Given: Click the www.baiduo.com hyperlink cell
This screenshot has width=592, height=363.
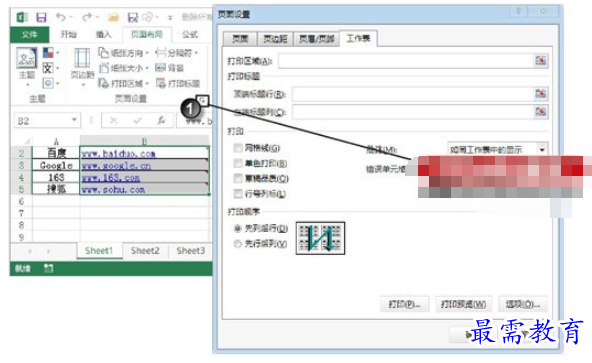Looking at the screenshot, I should point(145,153).
